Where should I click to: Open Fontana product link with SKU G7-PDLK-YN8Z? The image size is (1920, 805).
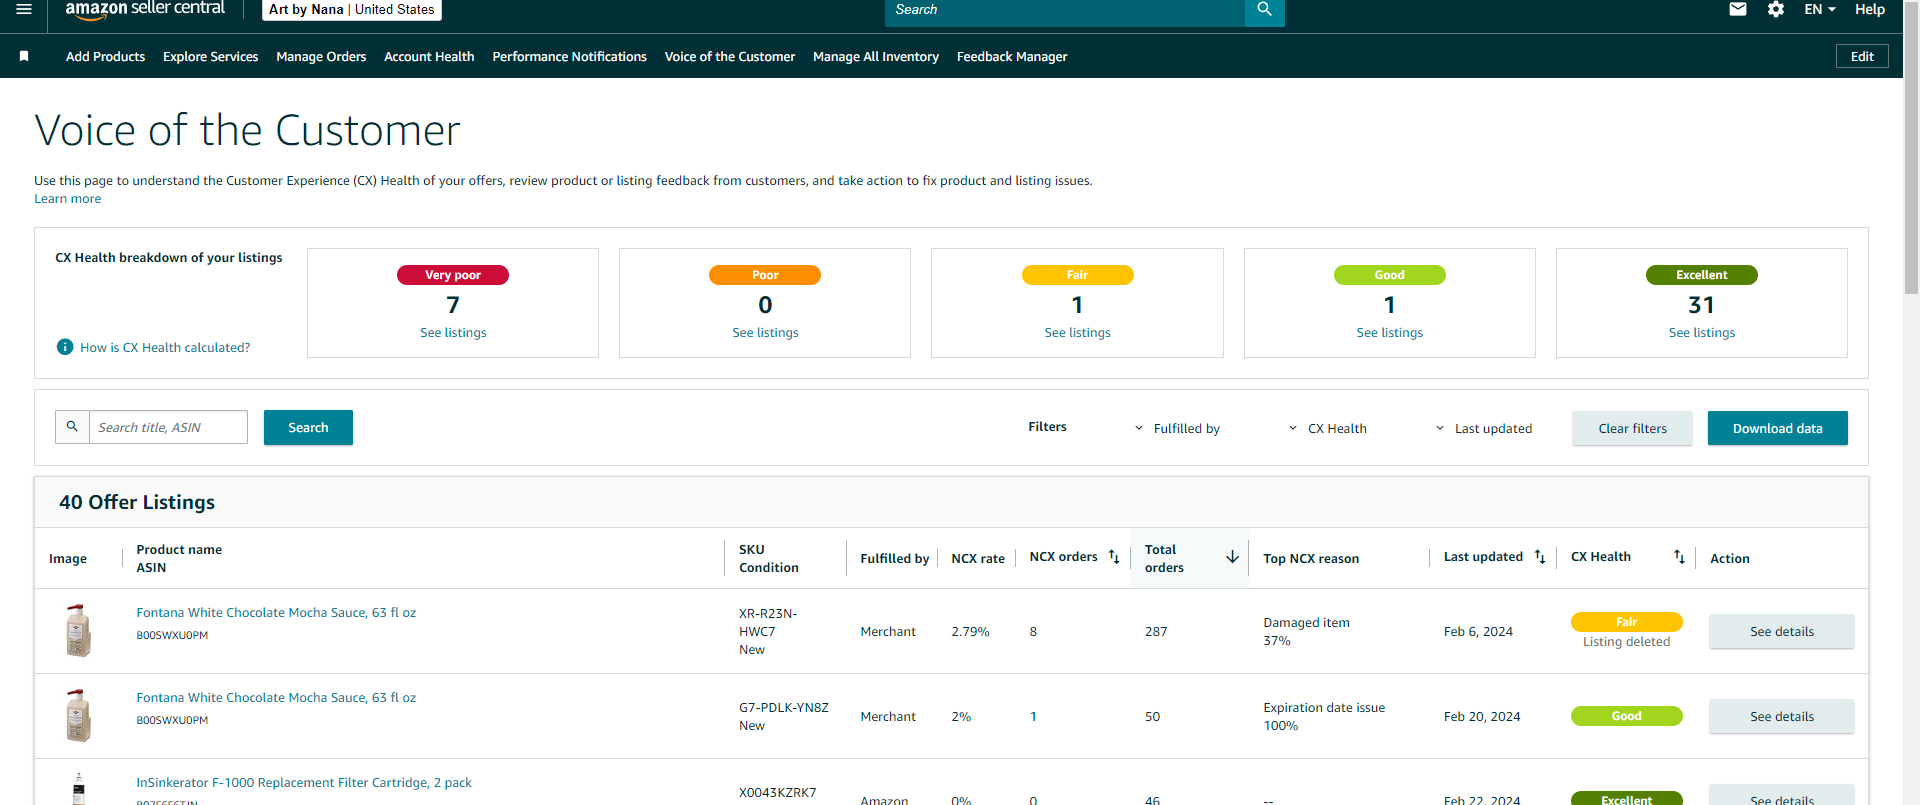[x=276, y=698]
